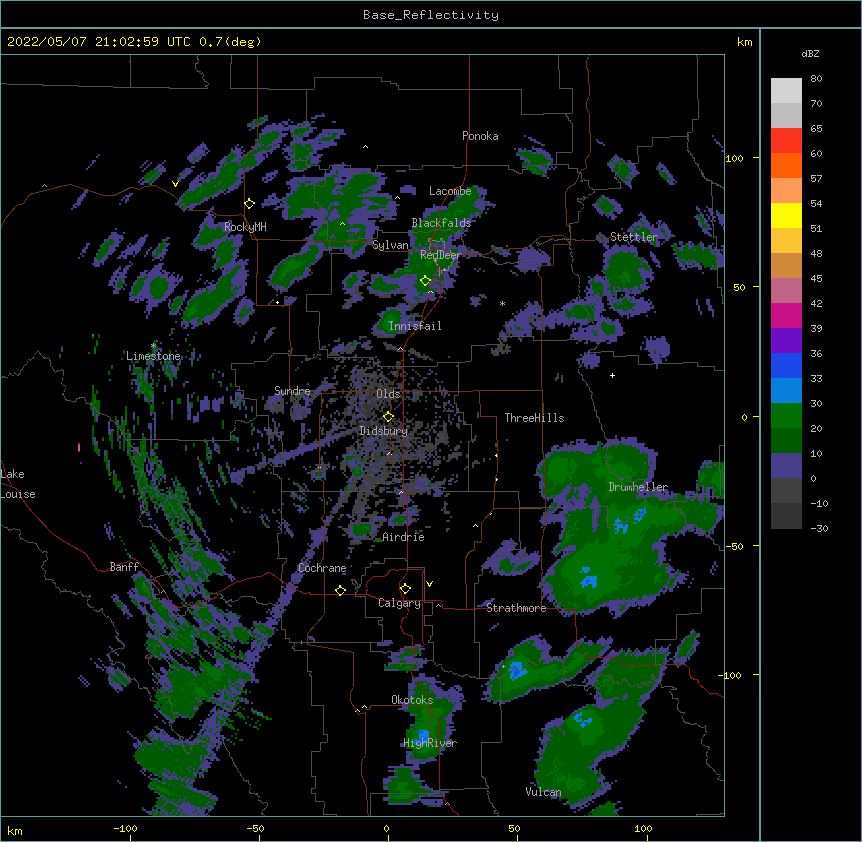Click the Vulcan city label
This screenshot has height=842, width=862.
point(543,792)
